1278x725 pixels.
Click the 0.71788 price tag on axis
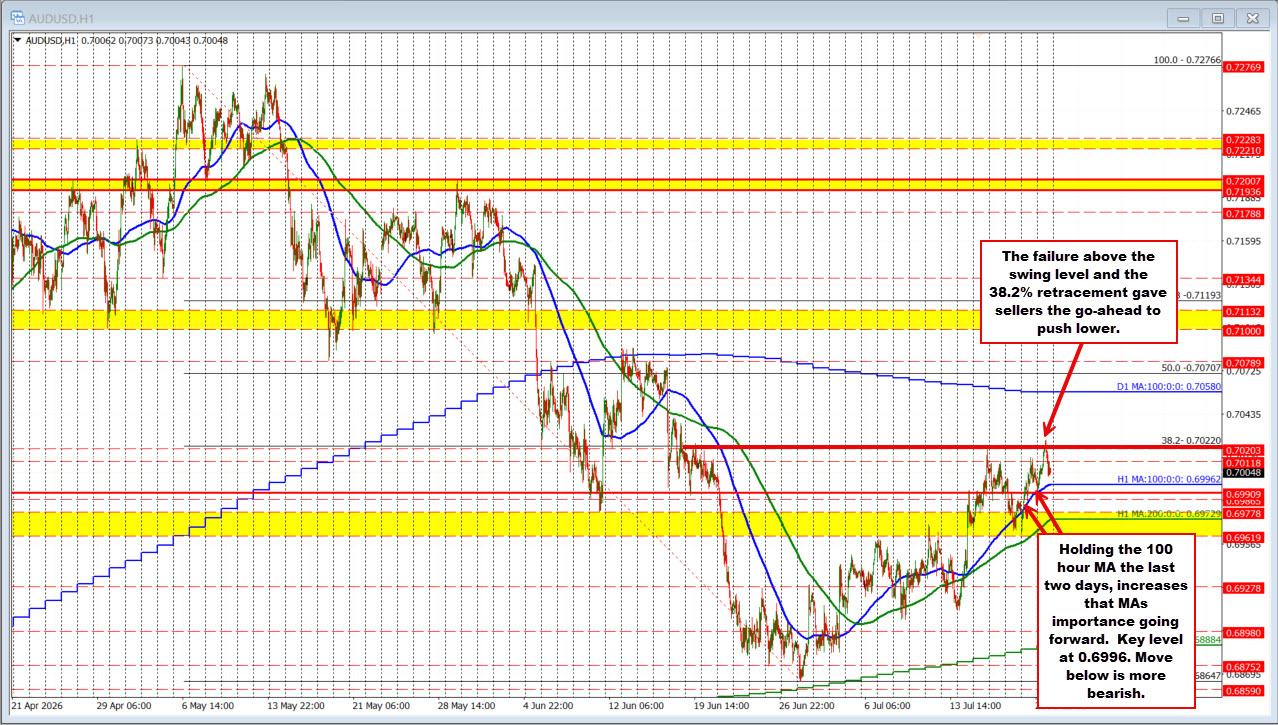click(x=1245, y=213)
